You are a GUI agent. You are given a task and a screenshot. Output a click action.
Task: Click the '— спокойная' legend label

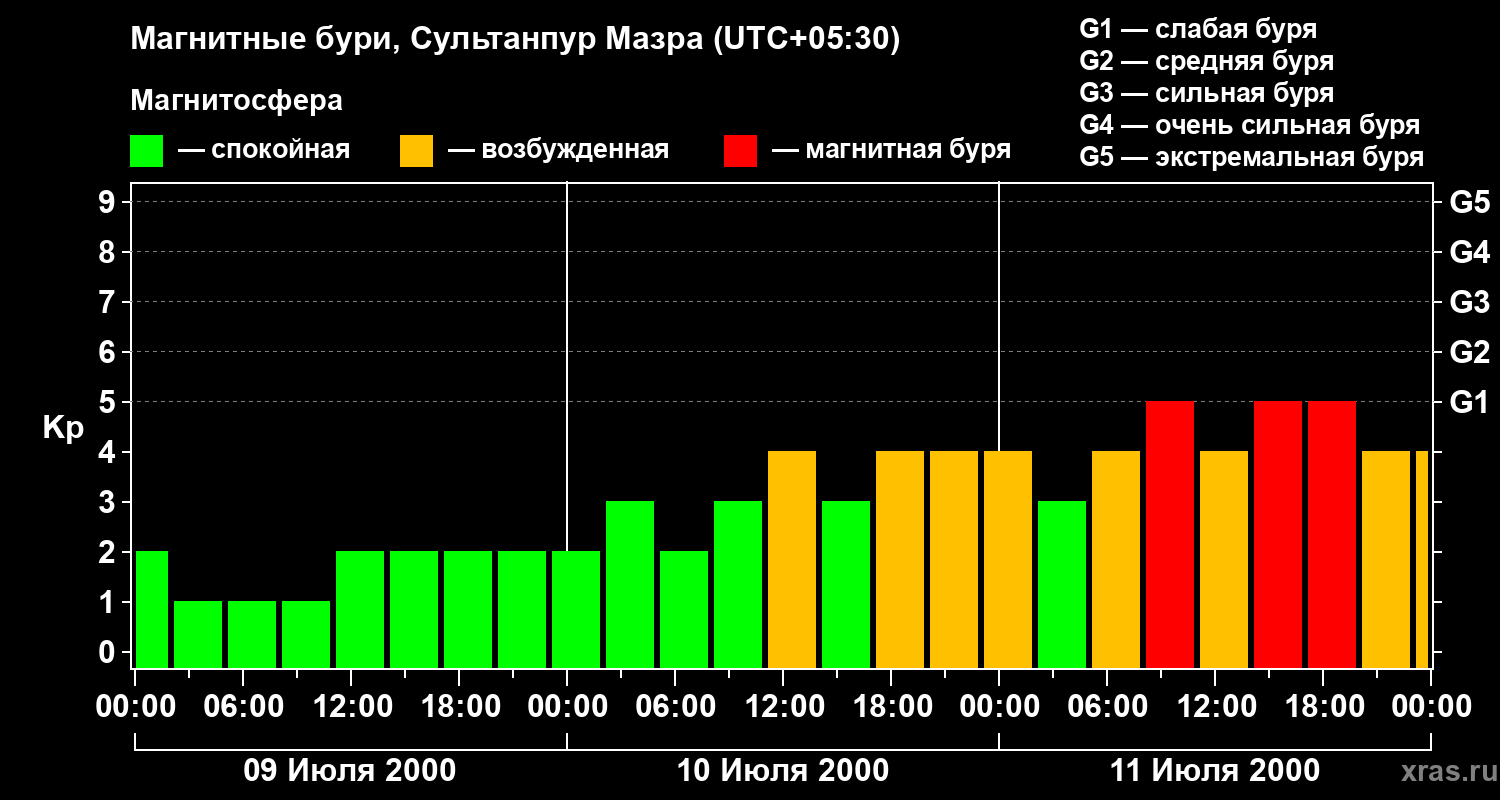264,151
